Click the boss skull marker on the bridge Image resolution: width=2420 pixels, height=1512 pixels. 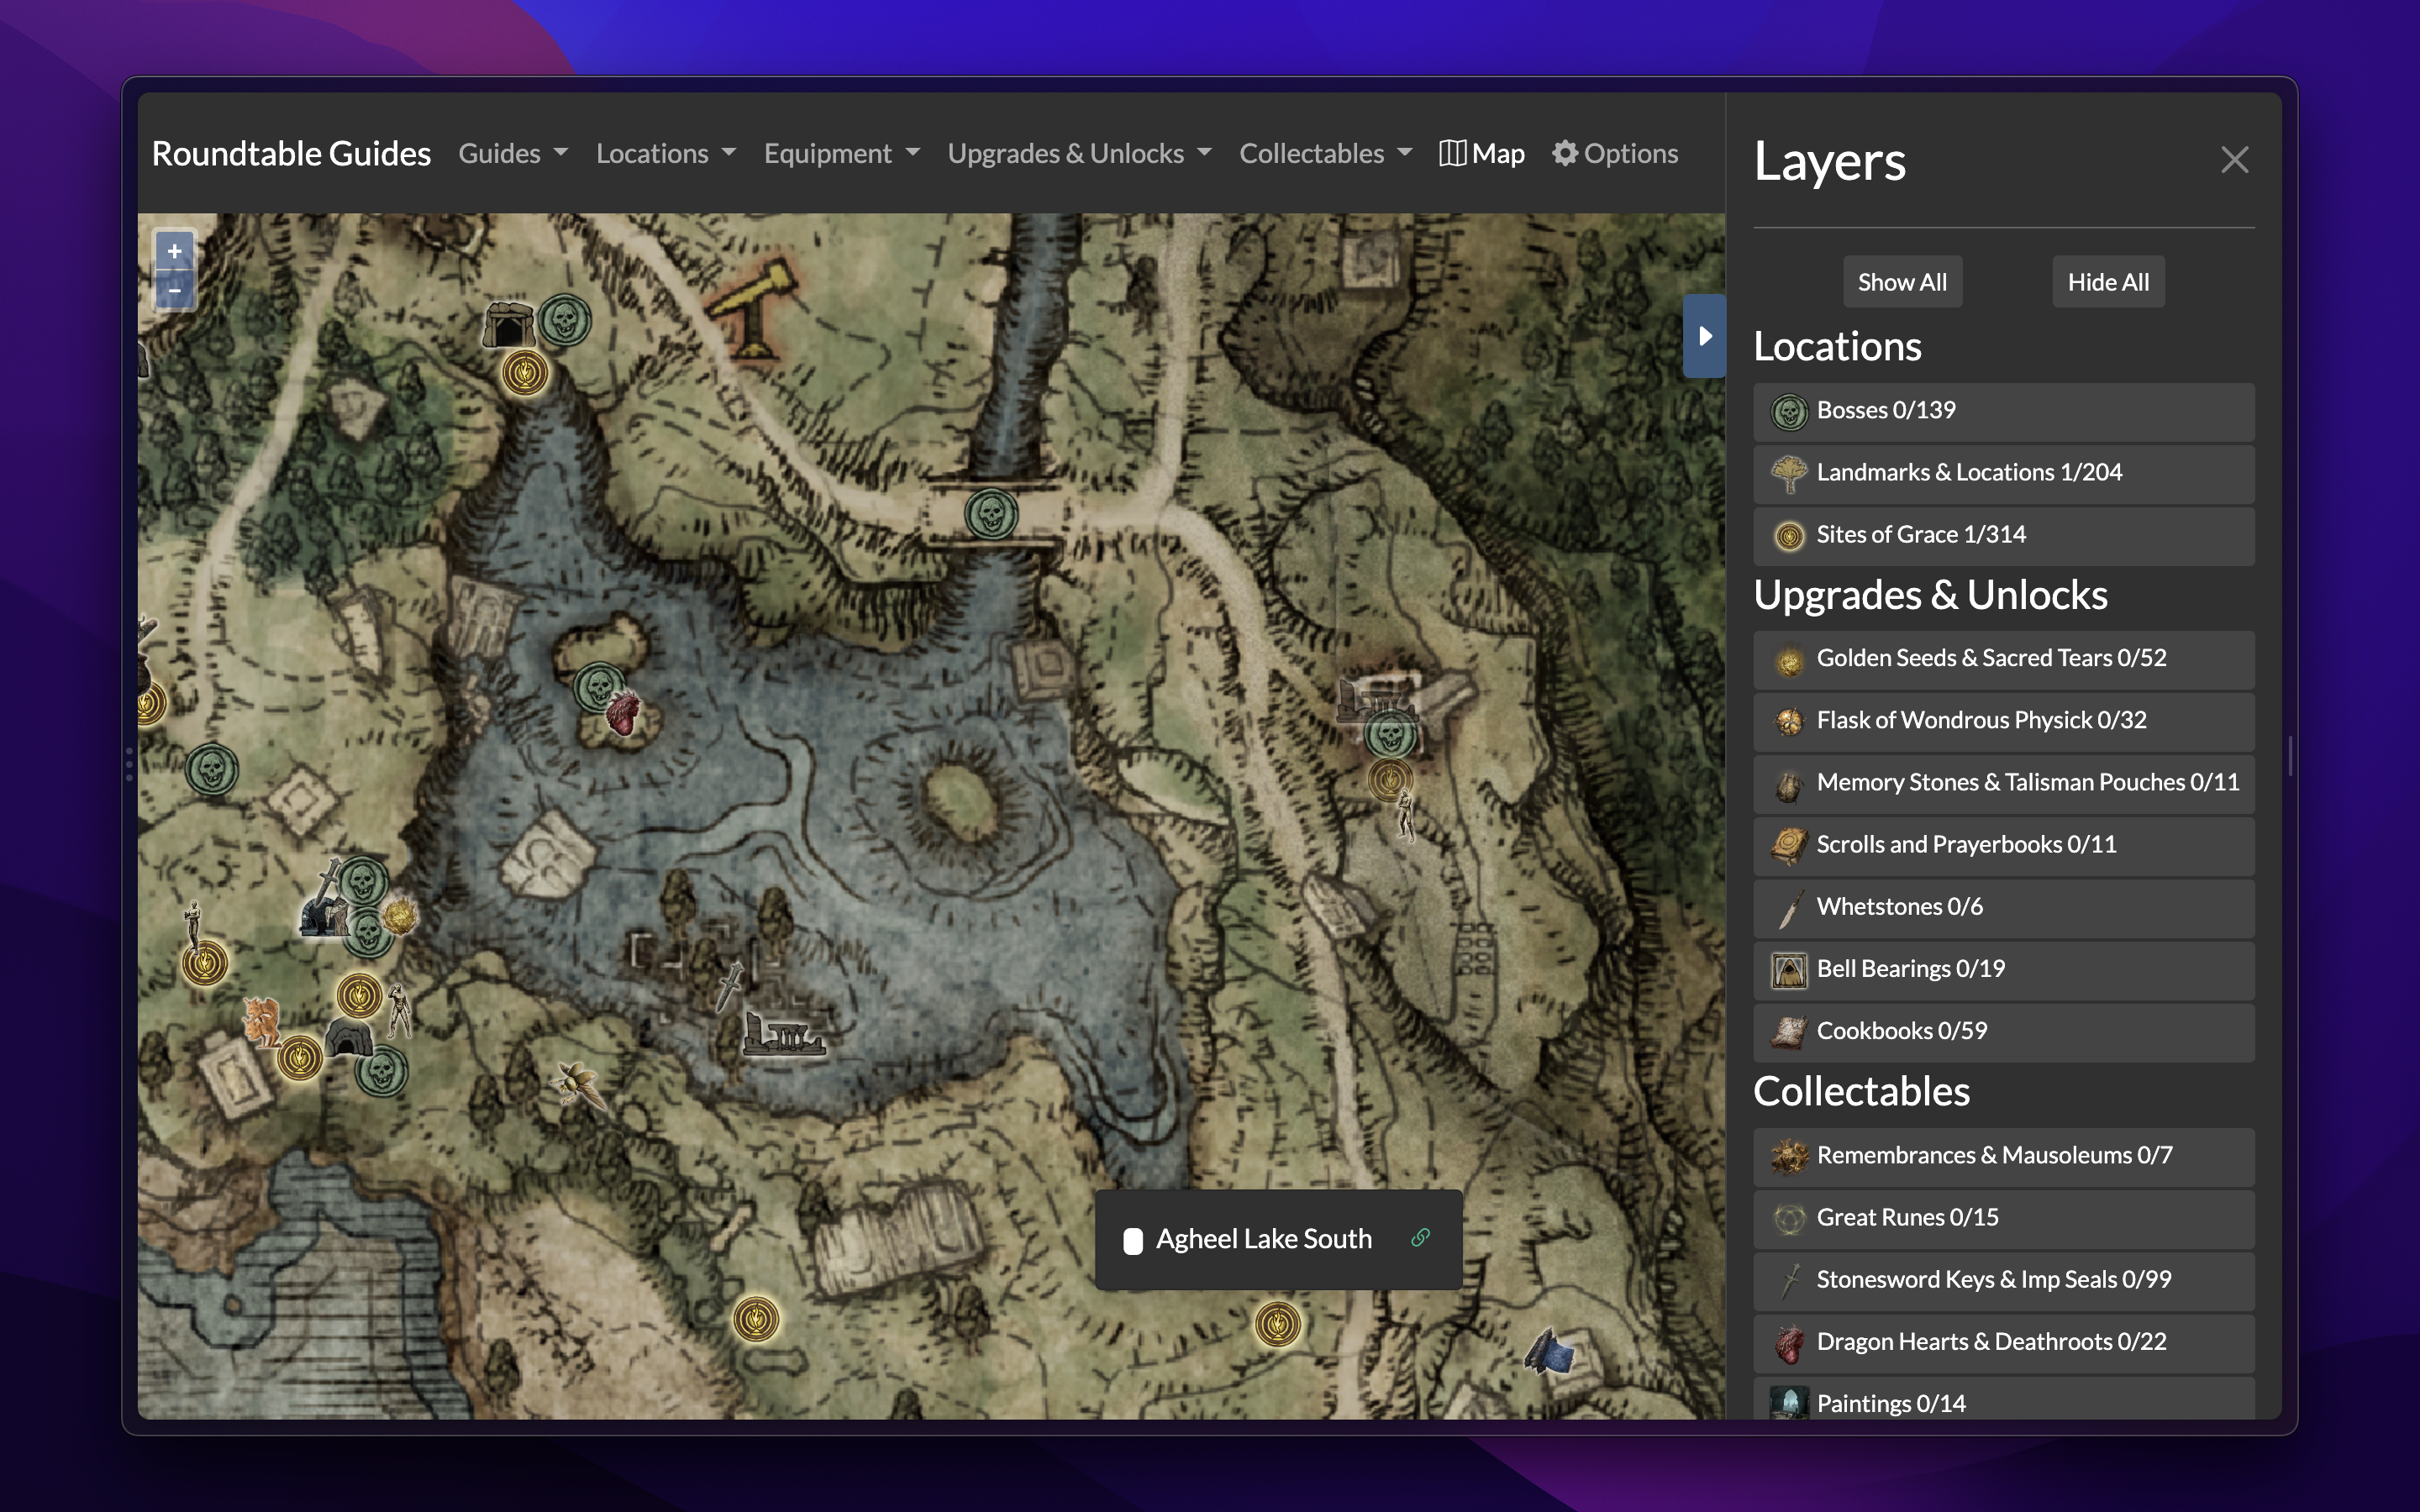991,514
